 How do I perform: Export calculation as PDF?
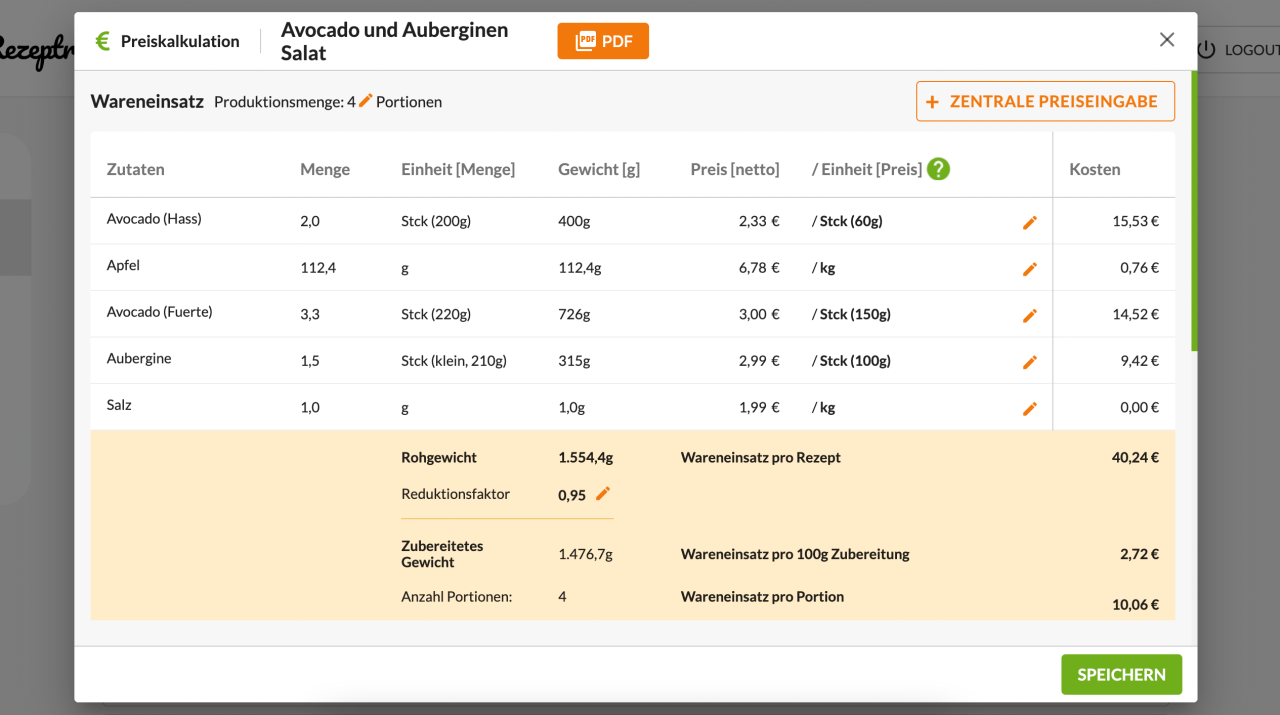coord(603,41)
